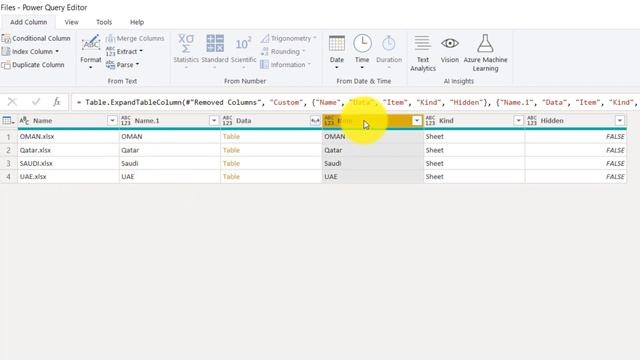This screenshot has width=640, height=360.
Task: Open the Time column menu
Action: (362, 52)
